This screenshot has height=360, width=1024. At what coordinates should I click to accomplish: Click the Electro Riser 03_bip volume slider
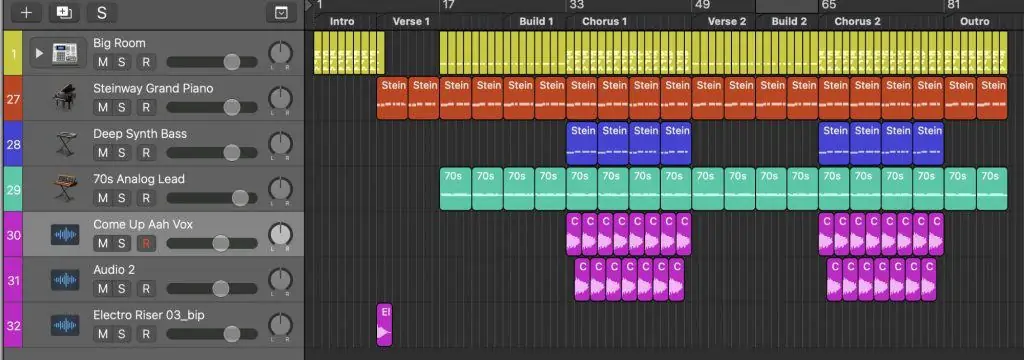212,334
